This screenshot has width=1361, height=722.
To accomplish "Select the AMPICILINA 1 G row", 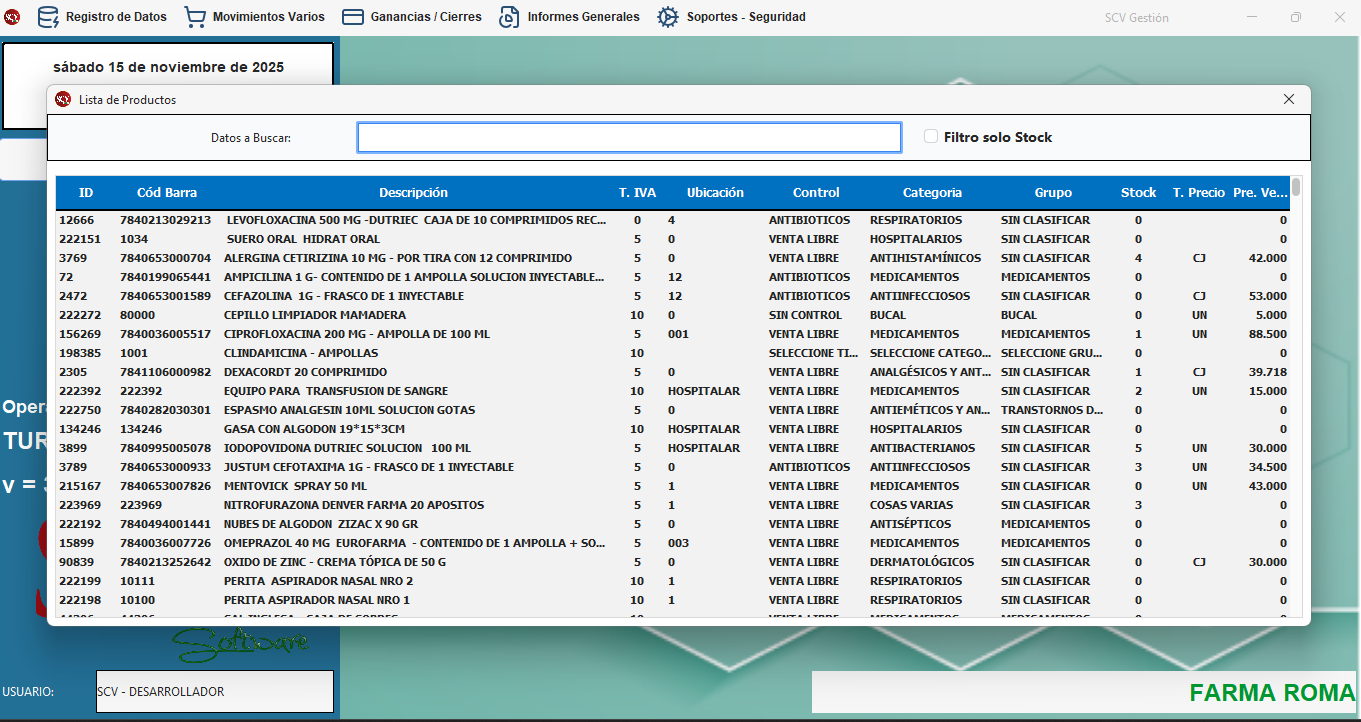I will (672, 277).
